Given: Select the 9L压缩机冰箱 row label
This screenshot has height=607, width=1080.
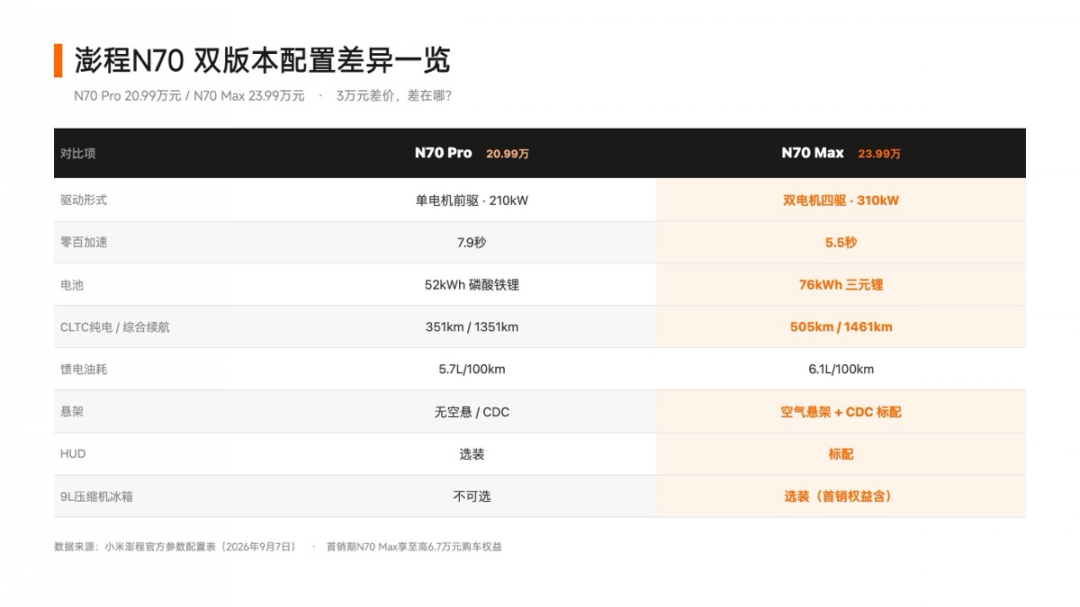Looking at the screenshot, I should point(96,496).
